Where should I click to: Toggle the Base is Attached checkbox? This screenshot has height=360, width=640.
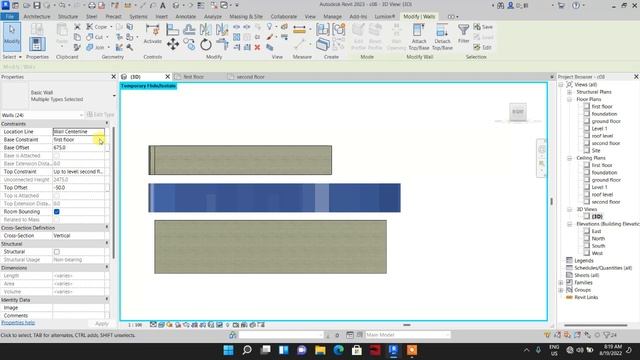57,156
